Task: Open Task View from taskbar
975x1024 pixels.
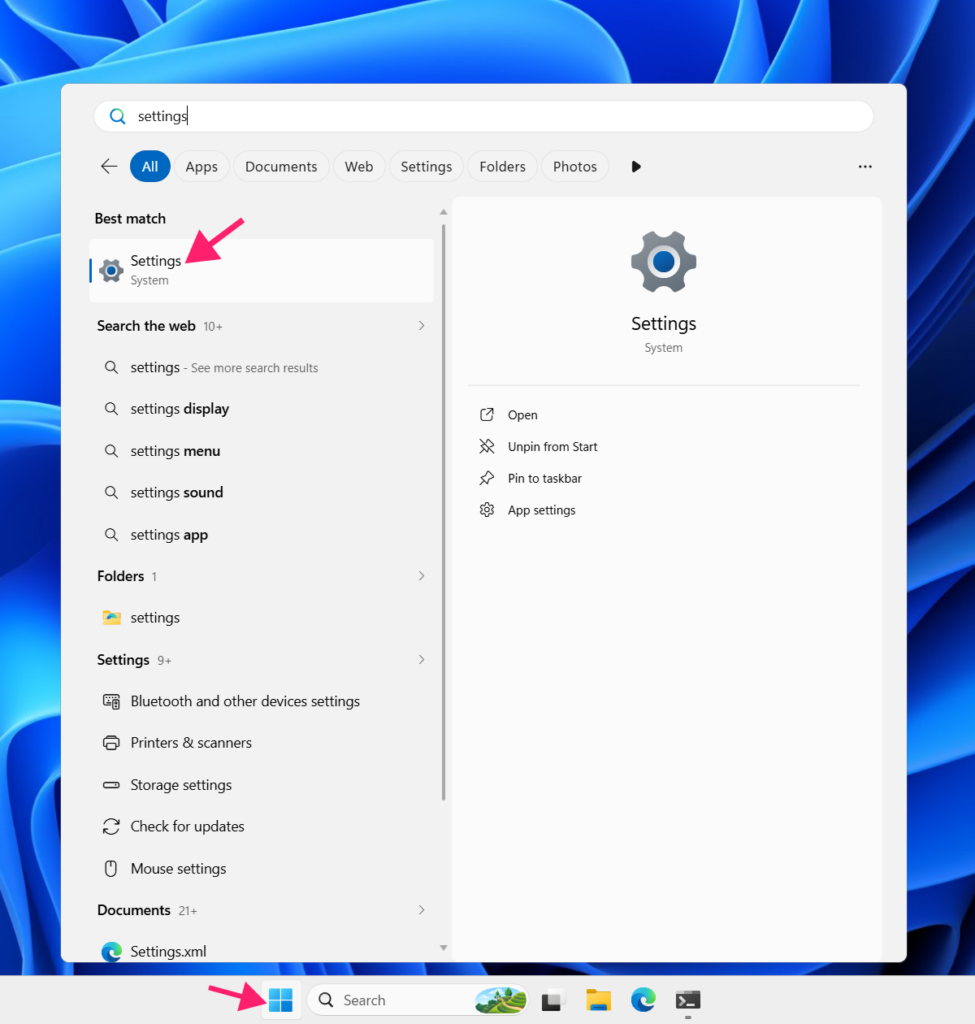Action: [552, 1000]
